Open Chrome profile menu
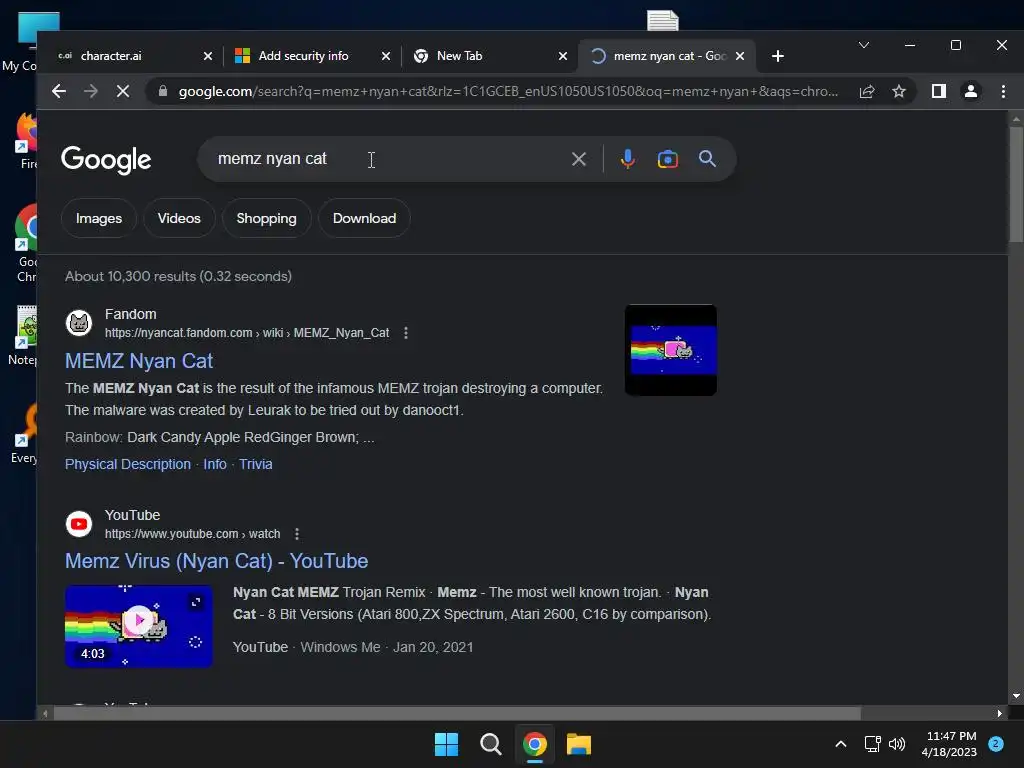Screen dimensions: 1024x768 971,91
